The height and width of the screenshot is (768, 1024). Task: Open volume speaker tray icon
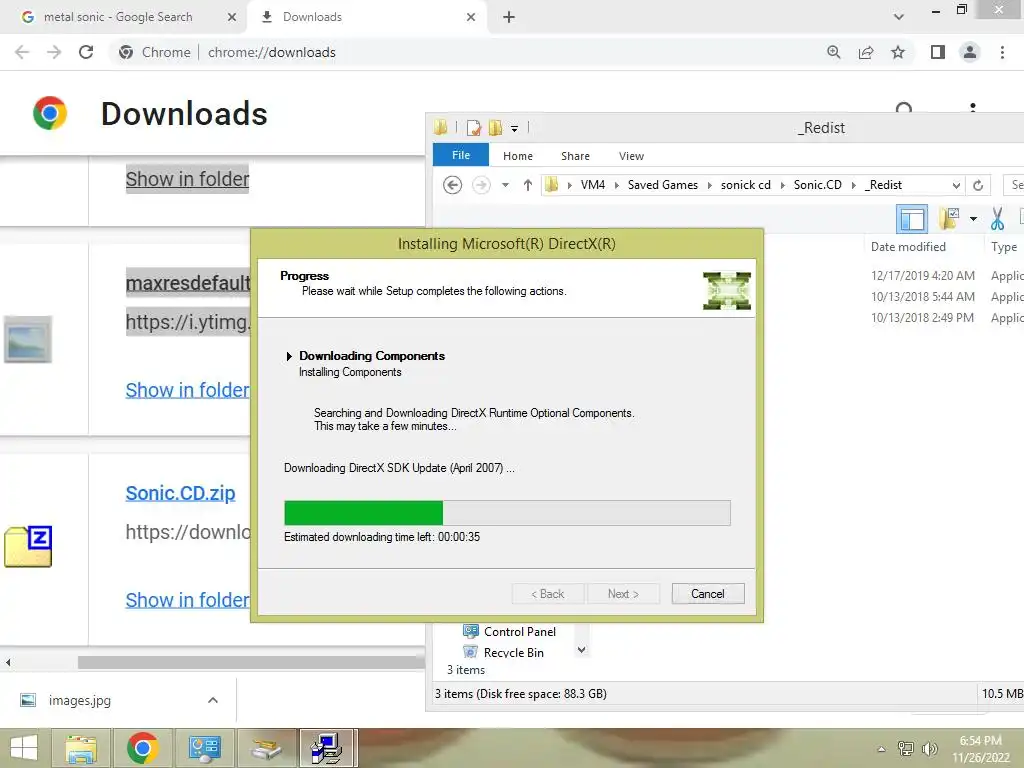point(929,748)
